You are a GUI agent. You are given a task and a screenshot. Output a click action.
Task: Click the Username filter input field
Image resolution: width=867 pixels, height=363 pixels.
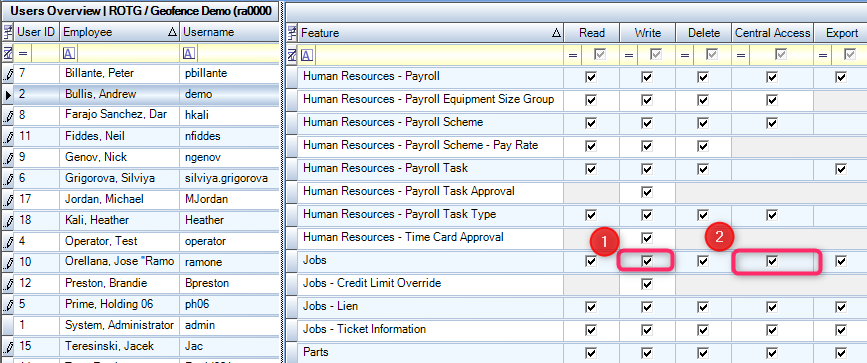(x=237, y=54)
